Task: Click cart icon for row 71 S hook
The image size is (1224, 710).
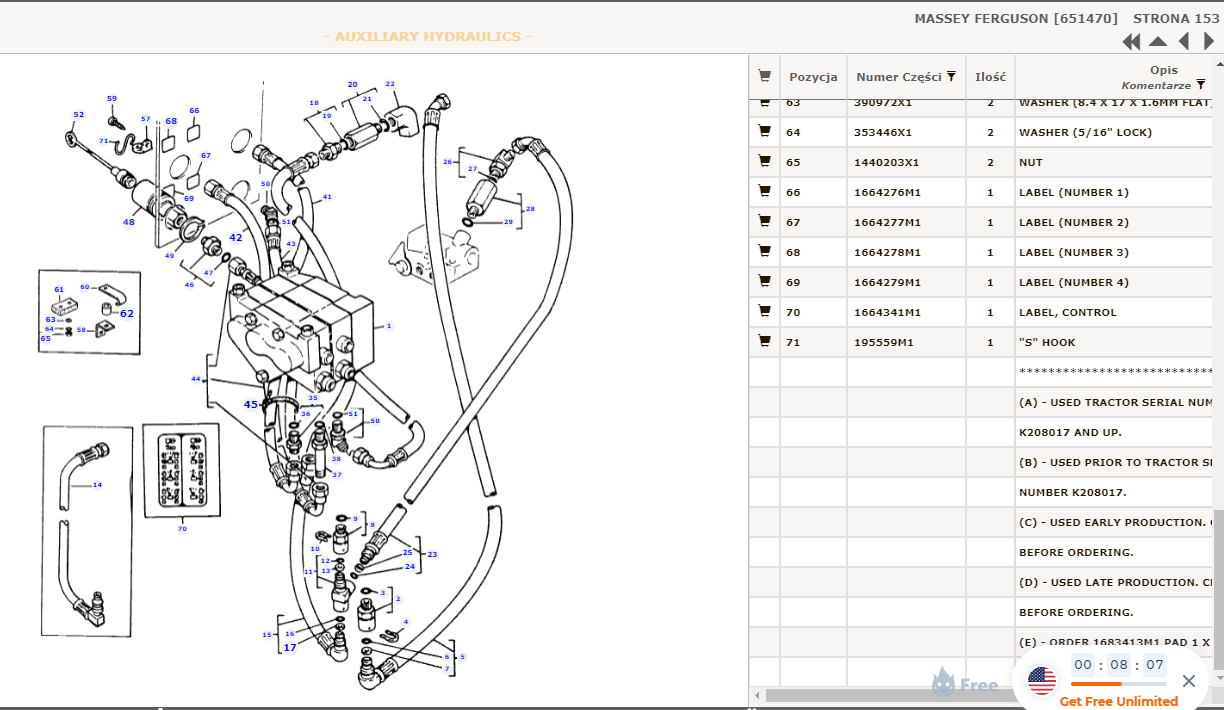Action: coord(765,341)
